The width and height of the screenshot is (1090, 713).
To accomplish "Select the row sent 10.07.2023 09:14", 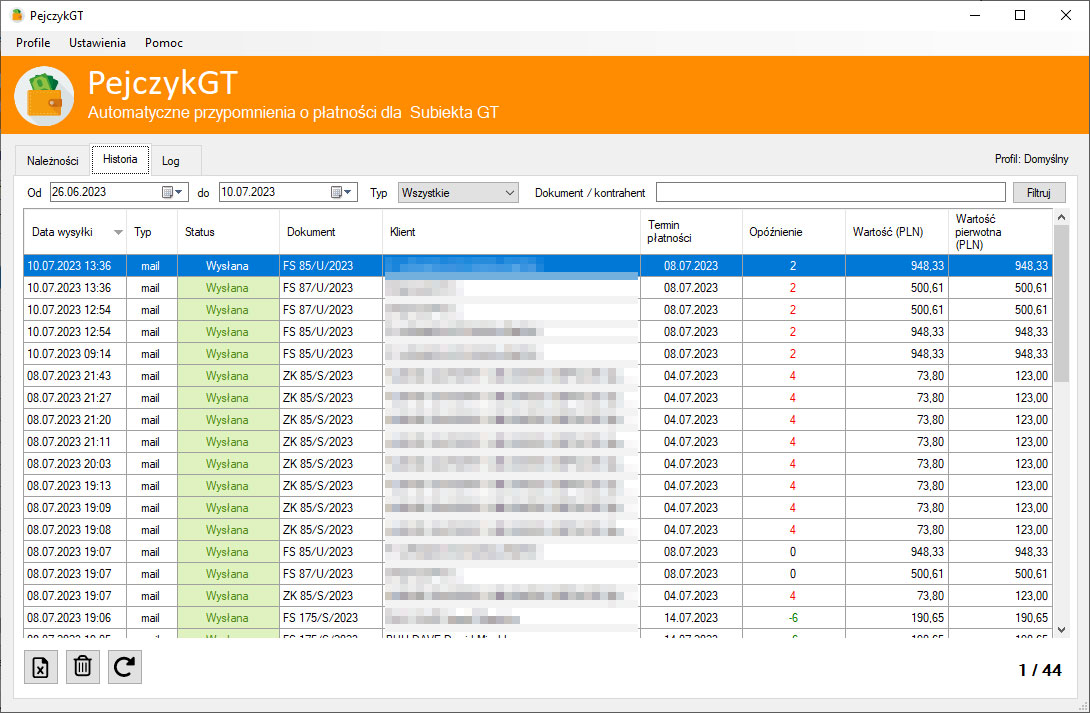I will coord(538,354).
